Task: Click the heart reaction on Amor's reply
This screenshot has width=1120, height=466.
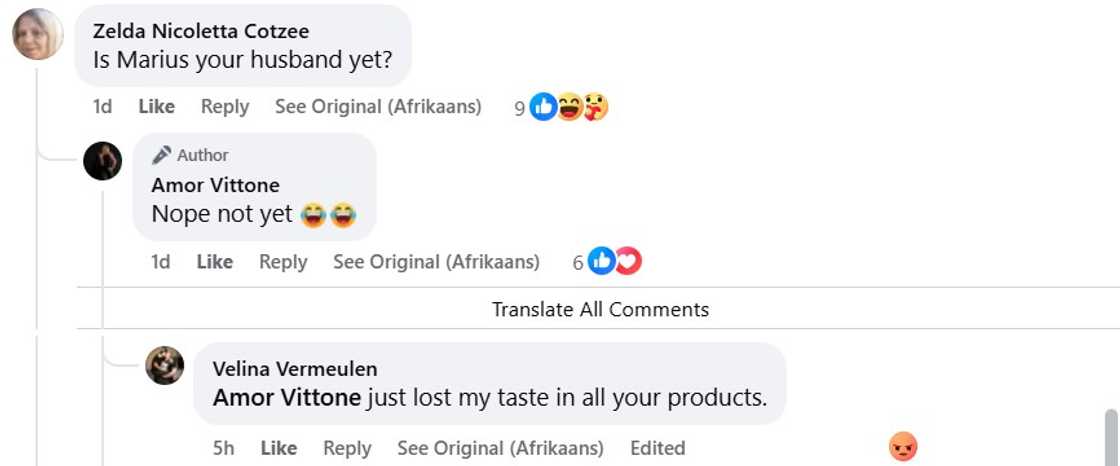Action: pyautogui.click(x=628, y=262)
